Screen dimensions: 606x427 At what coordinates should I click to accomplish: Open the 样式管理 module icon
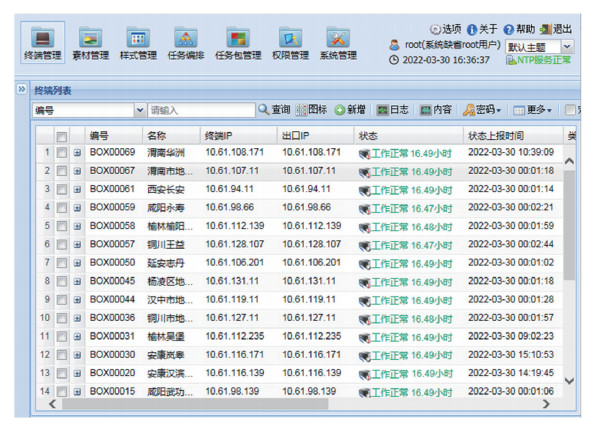138,42
